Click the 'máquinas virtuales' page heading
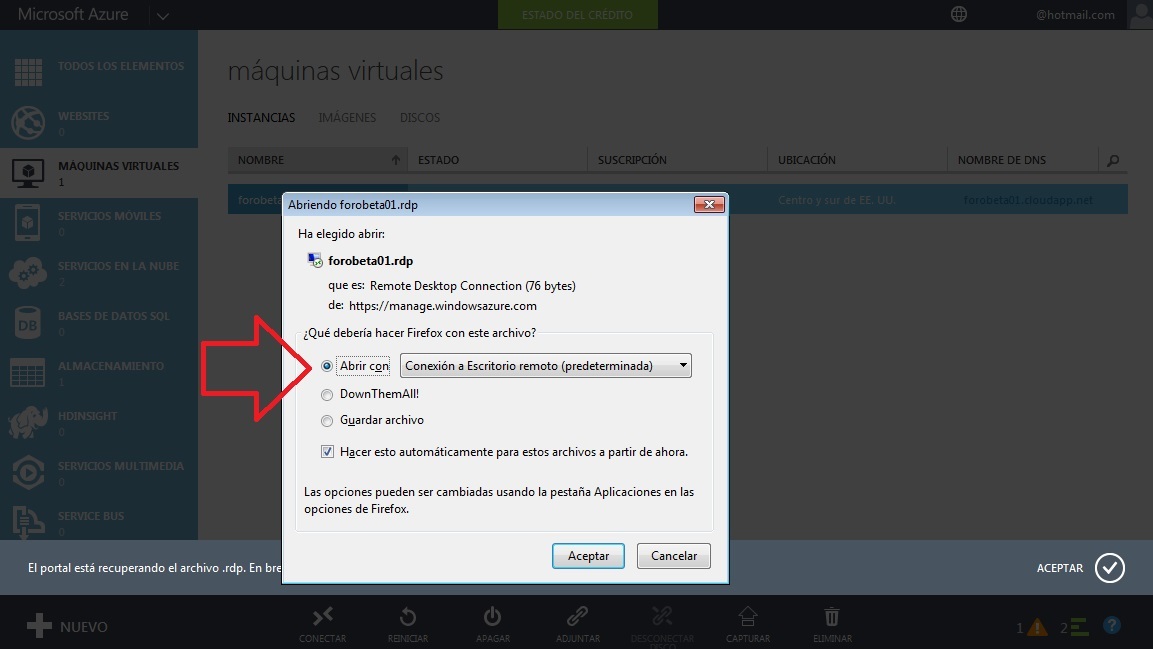The height and width of the screenshot is (649, 1153). pos(335,71)
